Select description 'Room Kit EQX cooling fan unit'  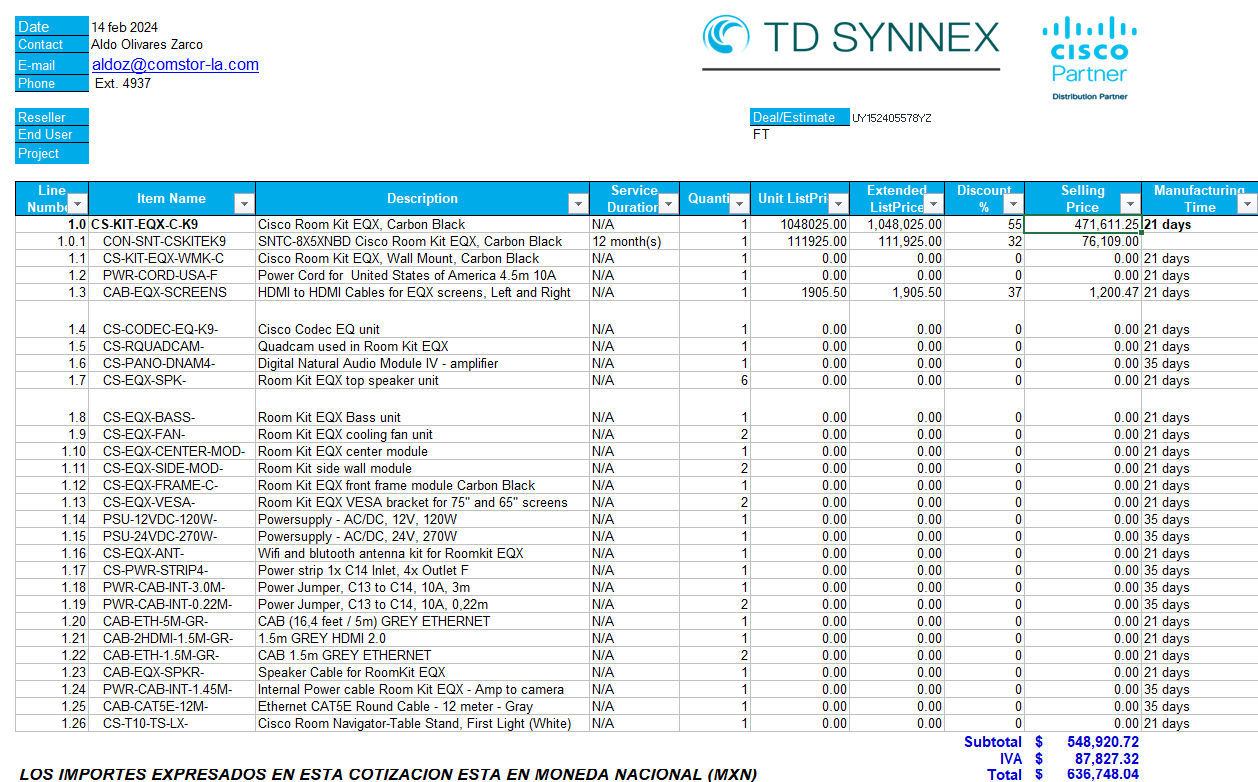[x=346, y=435]
